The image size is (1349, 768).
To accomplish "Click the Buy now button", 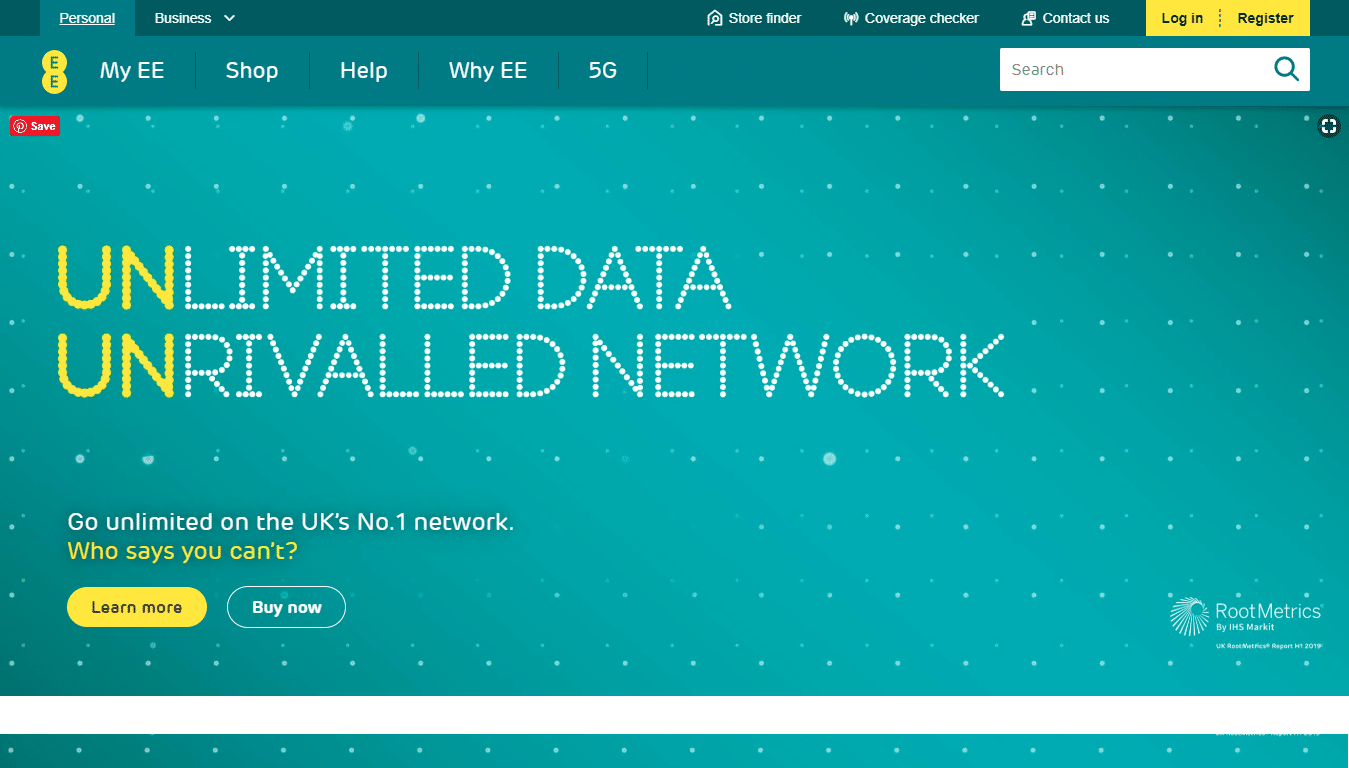I will click(x=287, y=607).
